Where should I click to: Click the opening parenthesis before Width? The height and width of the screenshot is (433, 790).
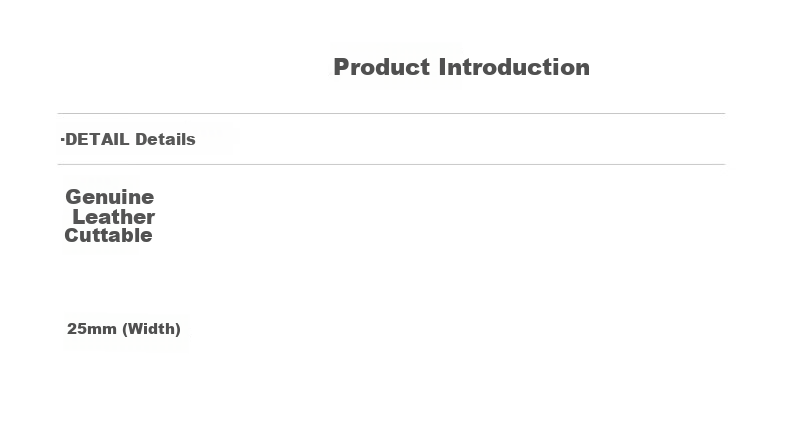125,329
